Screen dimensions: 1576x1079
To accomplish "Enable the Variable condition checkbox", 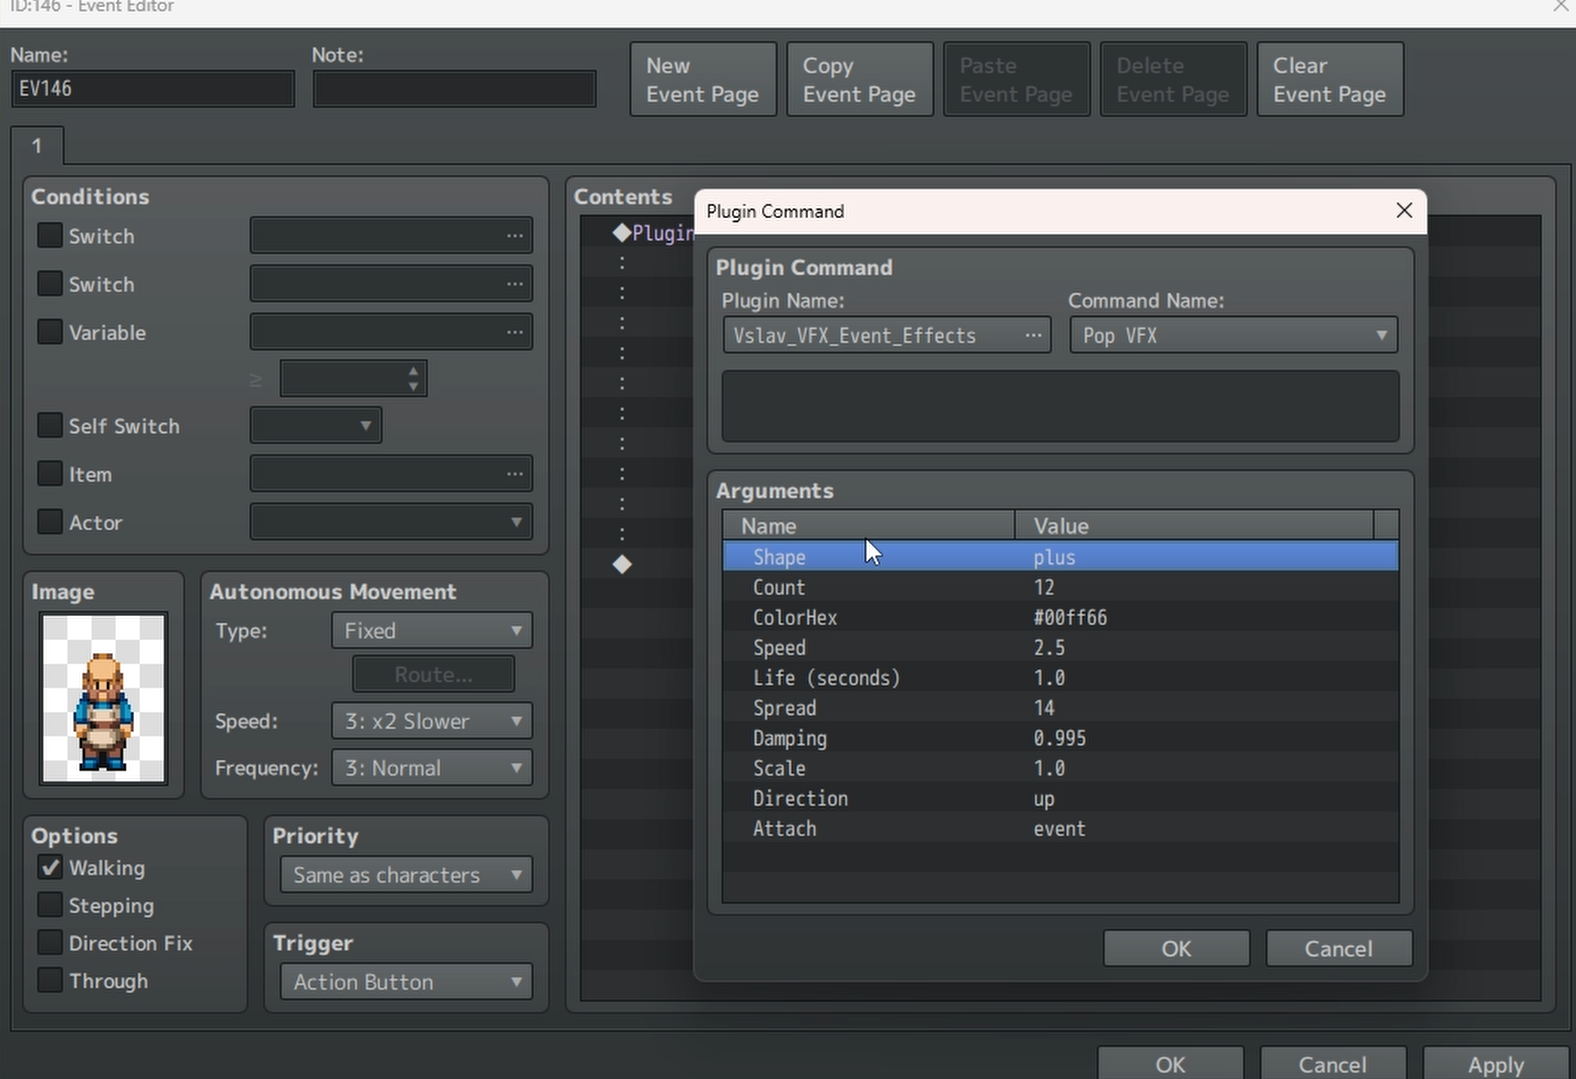I will coord(50,331).
